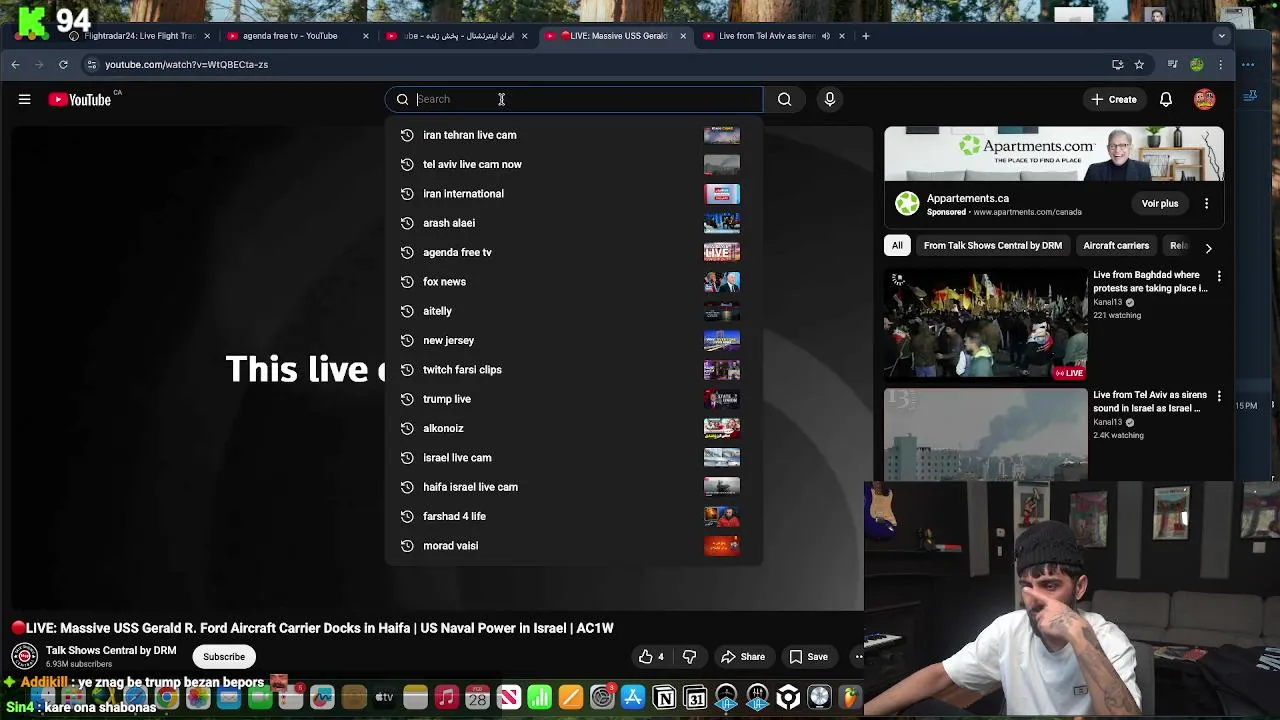Open Apple TV in the Dock

click(x=384, y=697)
